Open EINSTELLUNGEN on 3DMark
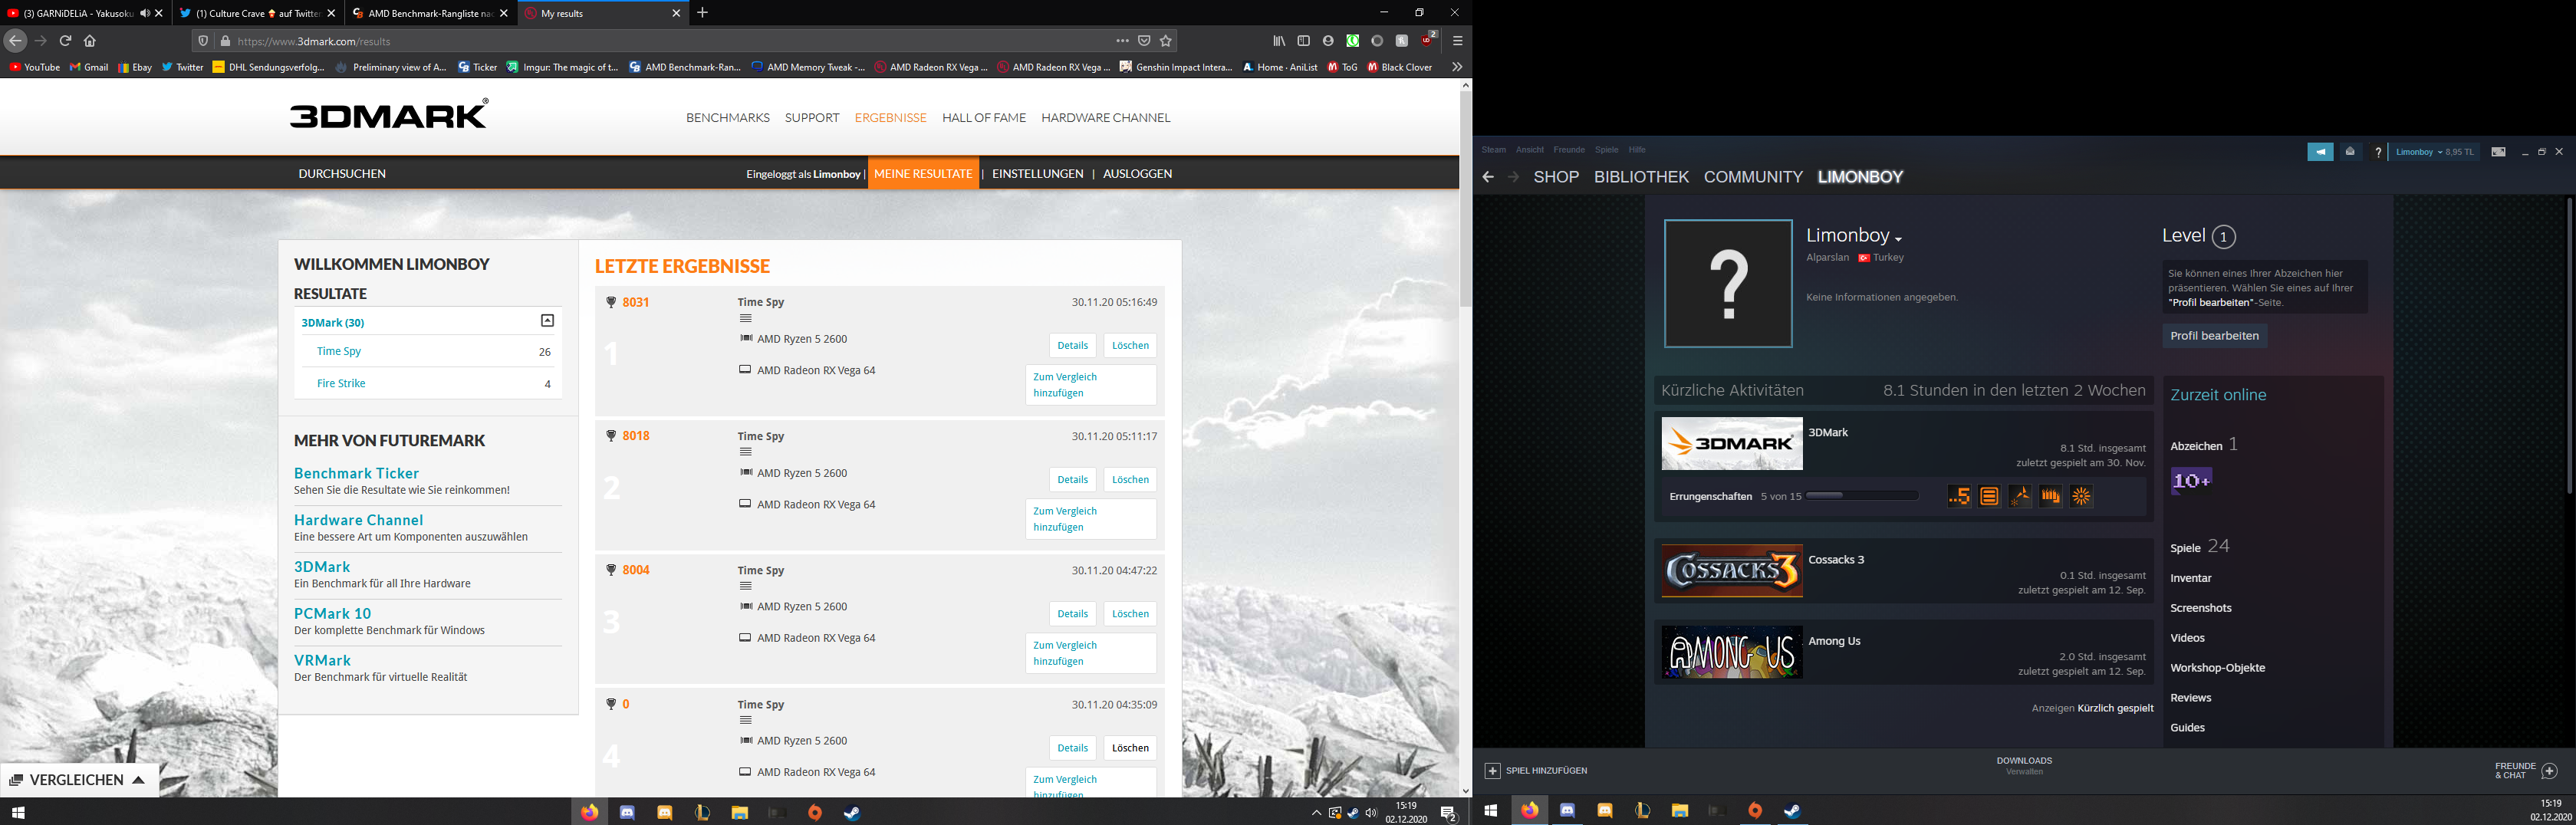 (x=1037, y=174)
